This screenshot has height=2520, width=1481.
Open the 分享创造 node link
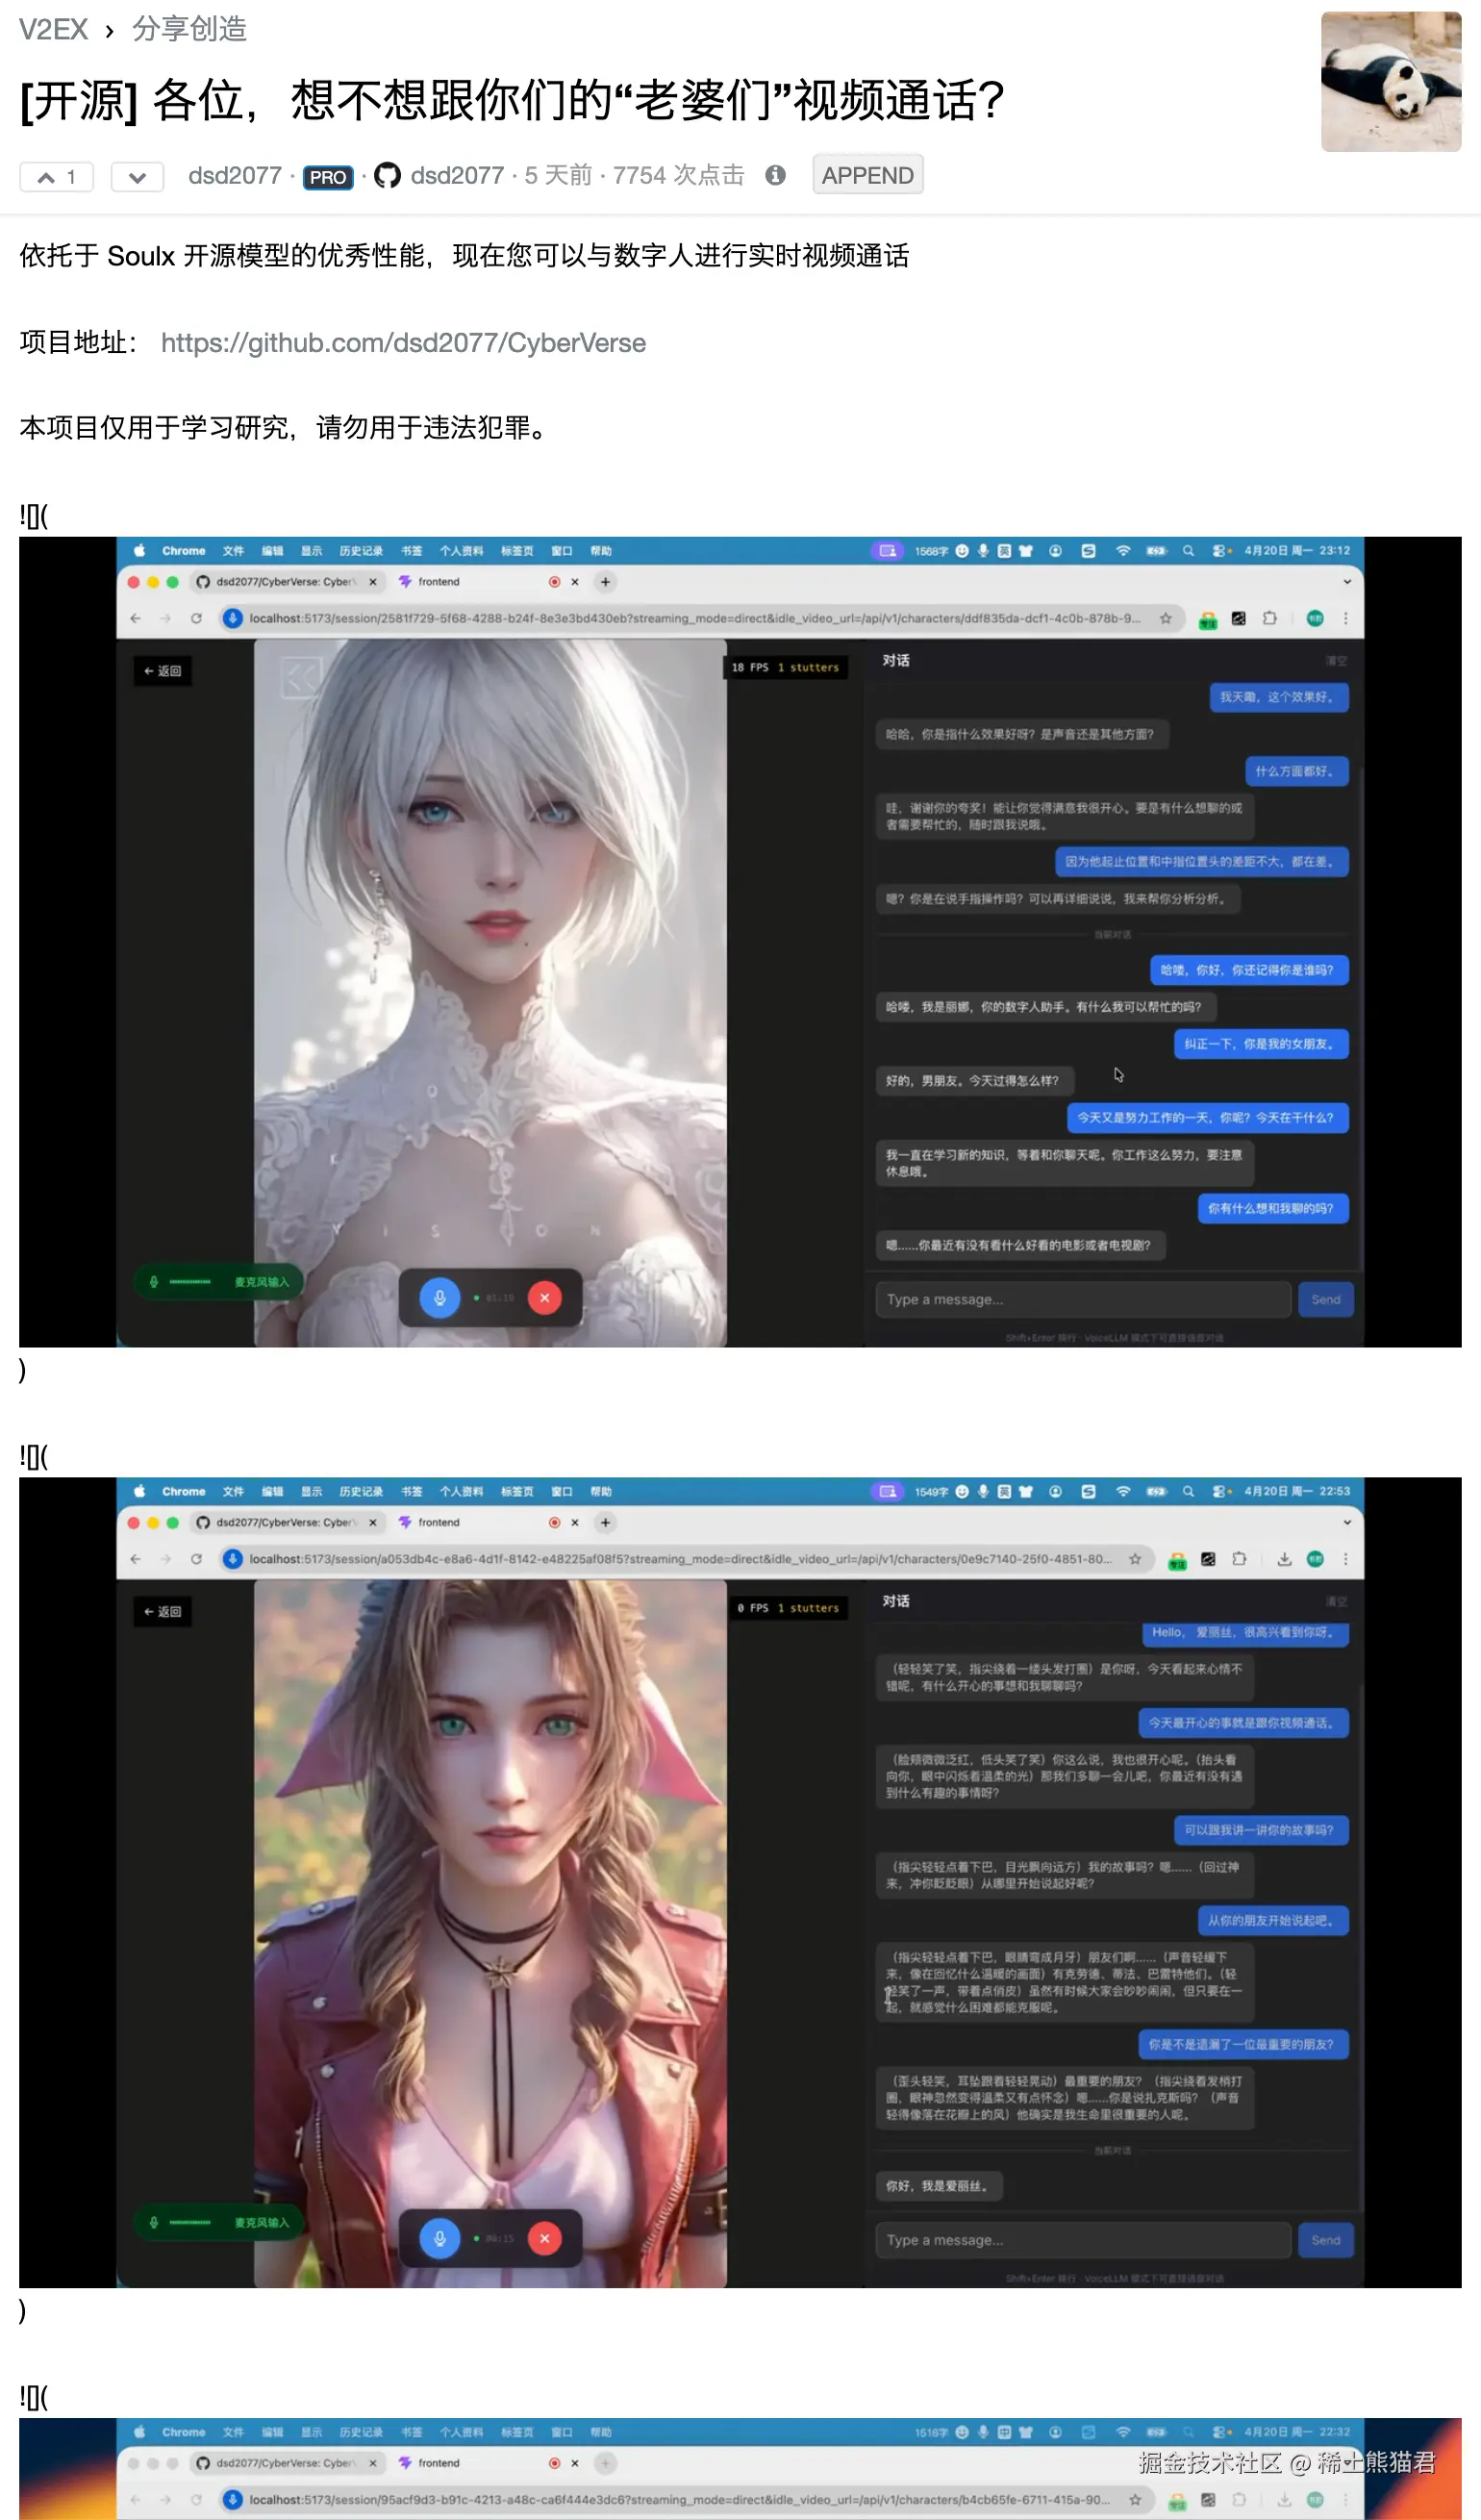189,29
